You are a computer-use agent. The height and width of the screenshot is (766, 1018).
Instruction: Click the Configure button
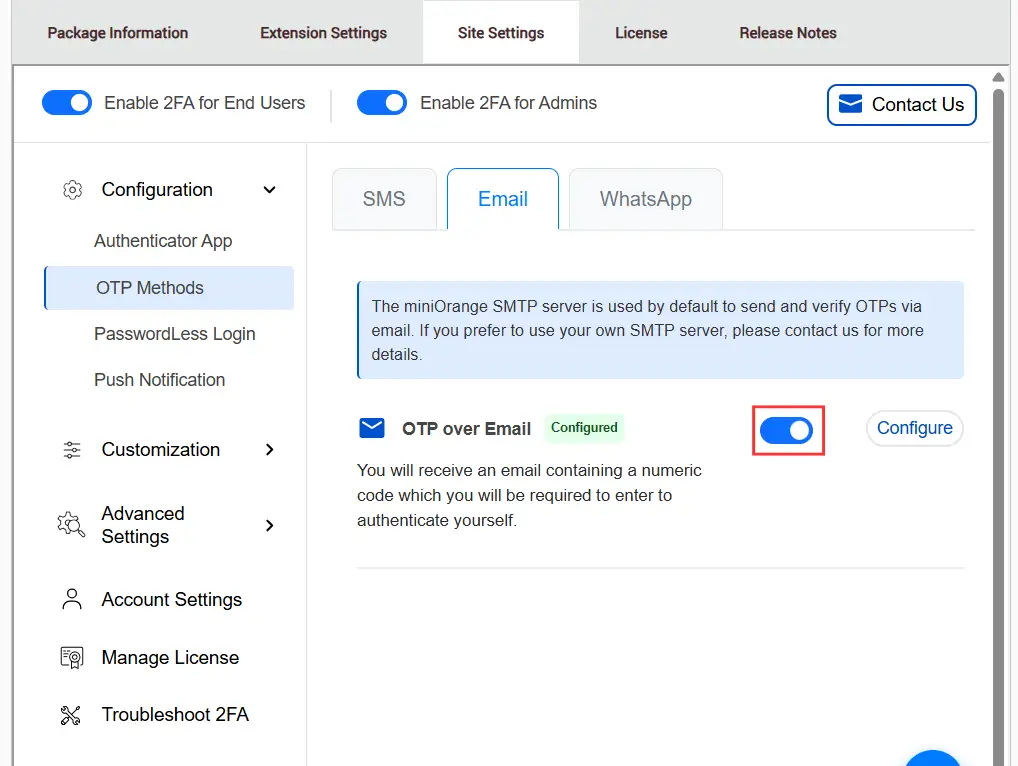pyautogui.click(x=914, y=427)
